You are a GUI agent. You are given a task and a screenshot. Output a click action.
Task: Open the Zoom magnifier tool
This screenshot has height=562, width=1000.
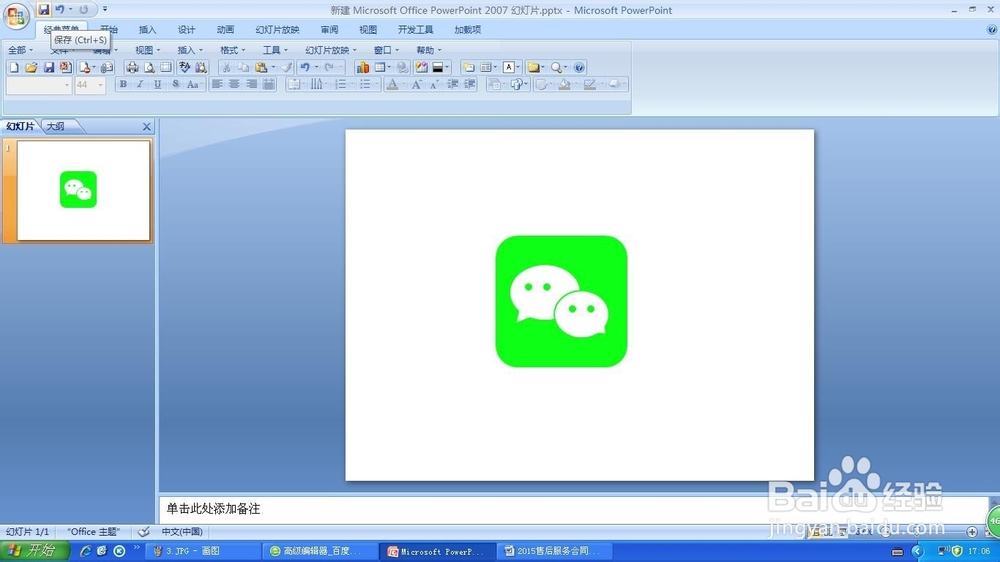556,67
